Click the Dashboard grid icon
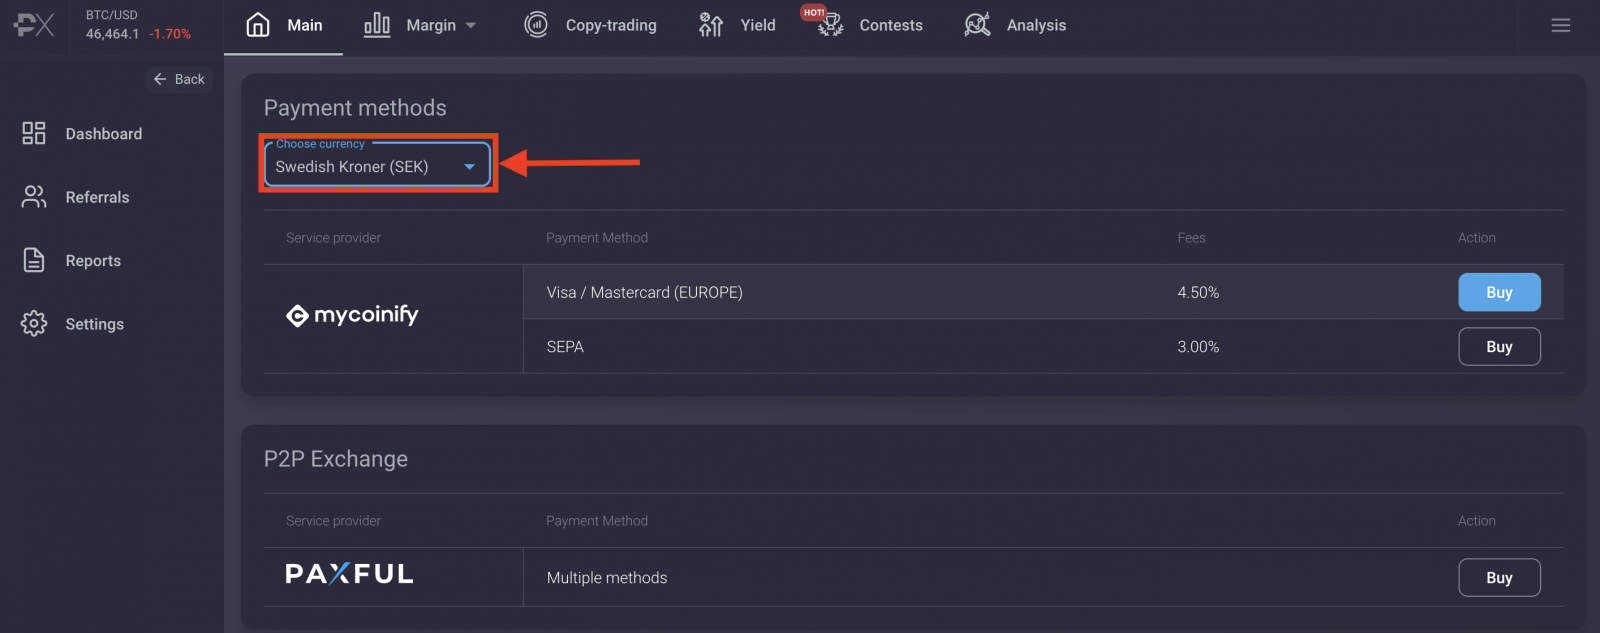1600x633 pixels. click(x=34, y=133)
